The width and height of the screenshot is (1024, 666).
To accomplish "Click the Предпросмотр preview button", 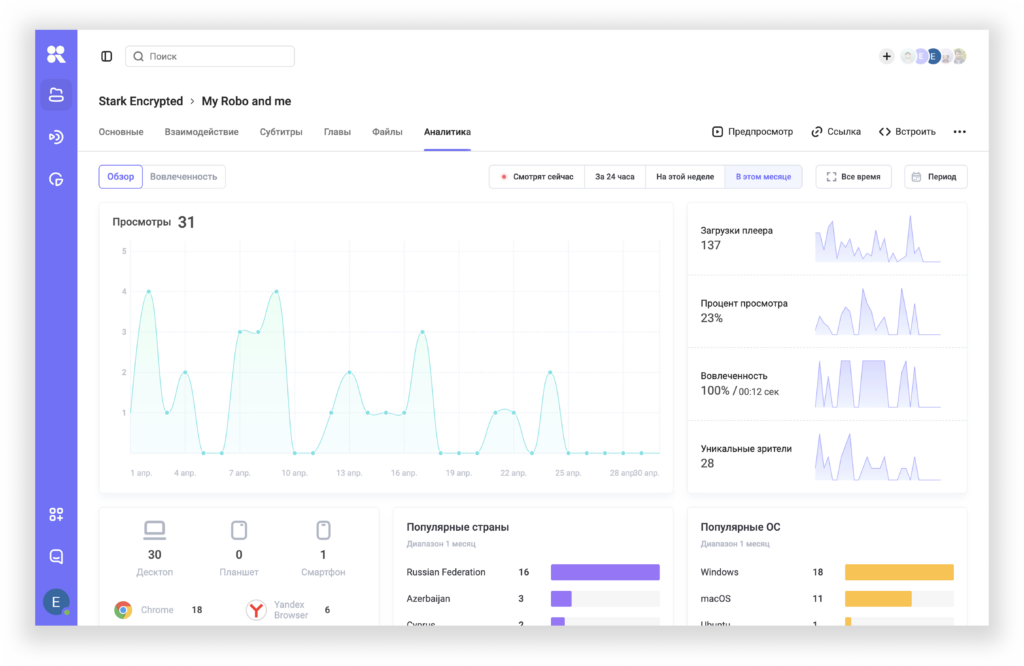I will click(x=752, y=132).
